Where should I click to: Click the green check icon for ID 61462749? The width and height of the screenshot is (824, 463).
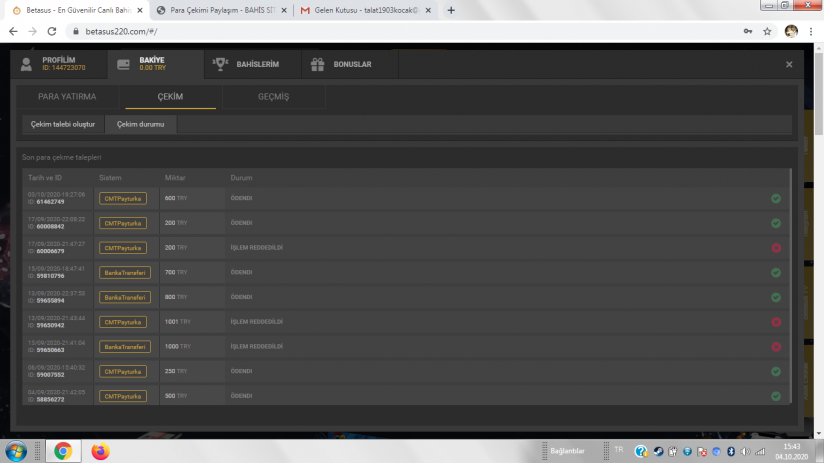pos(776,199)
